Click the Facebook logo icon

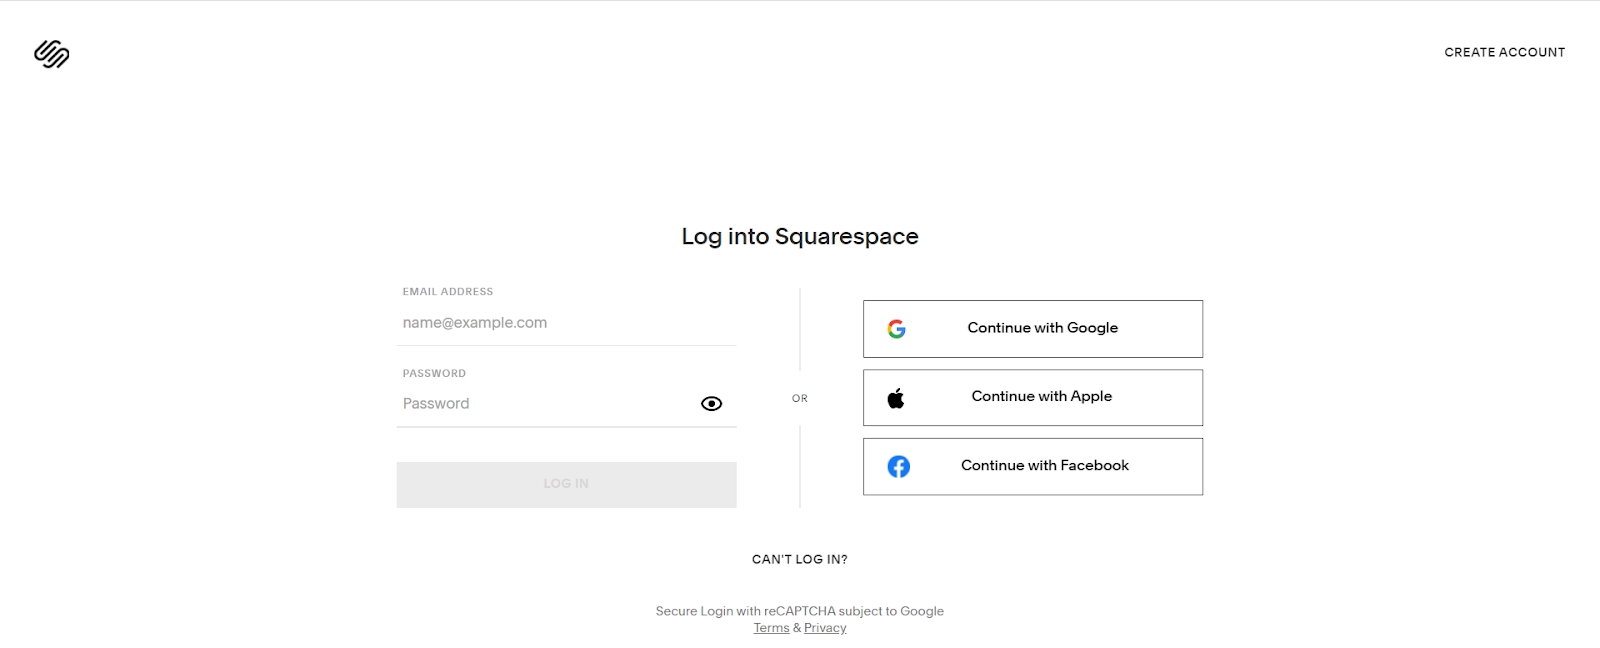898,467
